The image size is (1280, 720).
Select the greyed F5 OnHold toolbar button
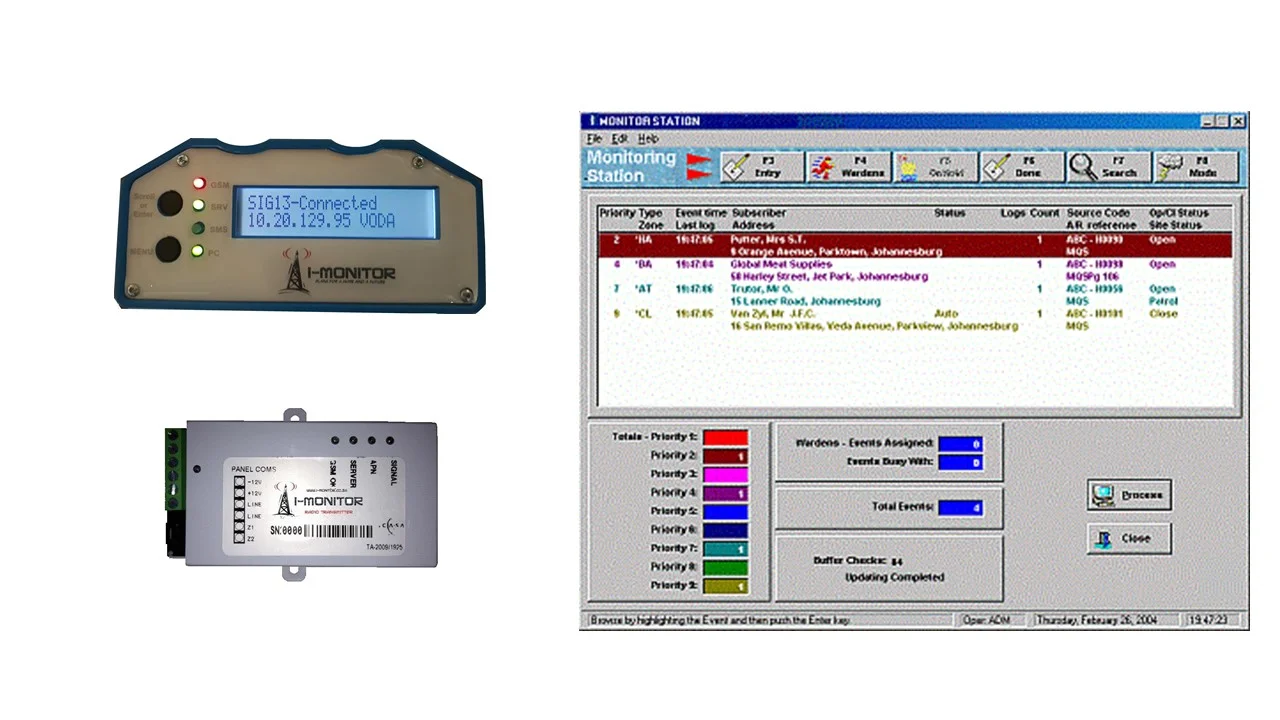pos(935,167)
